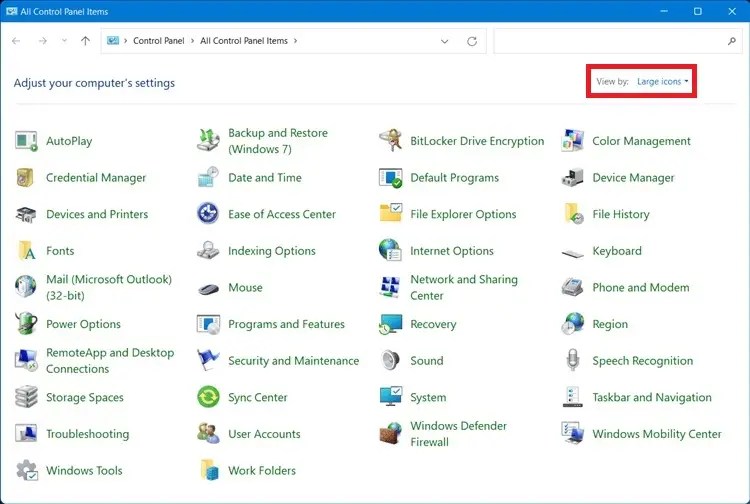The width and height of the screenshot is (750, 504).
Task: Open the Storage Spaces link
Action: [85, 397]
